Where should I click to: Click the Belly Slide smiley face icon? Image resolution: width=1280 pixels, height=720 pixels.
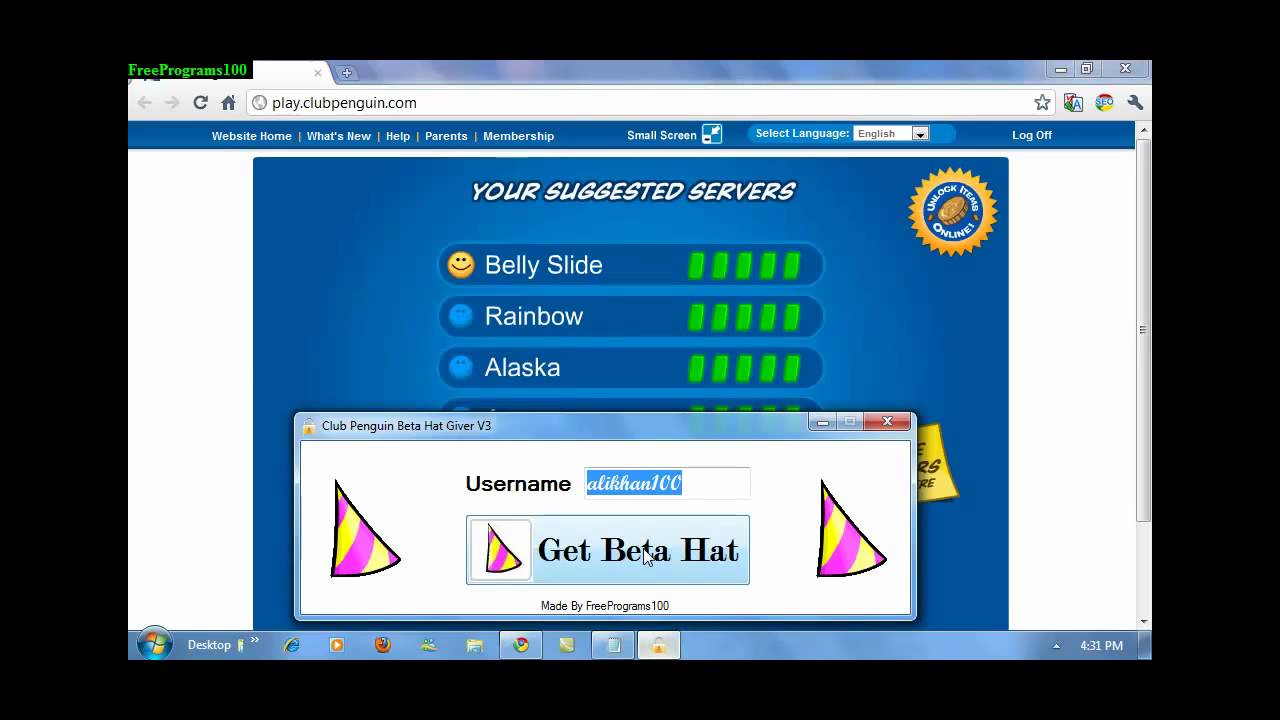[x=460, y=265]
